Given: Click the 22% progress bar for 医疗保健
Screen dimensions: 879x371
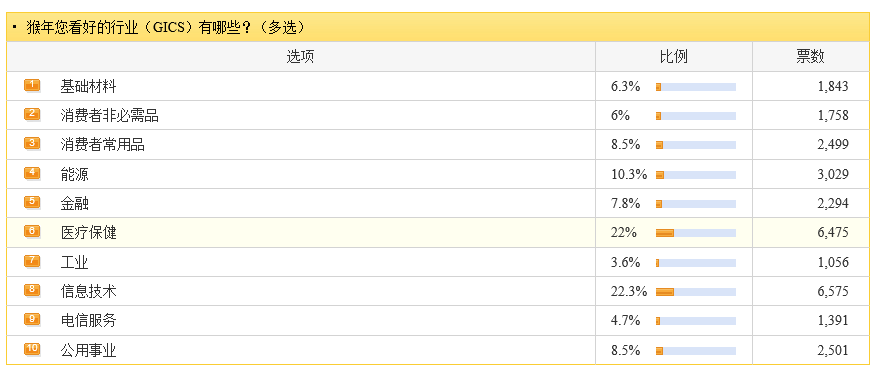Looking at the screenshot, I should [696, 233].
